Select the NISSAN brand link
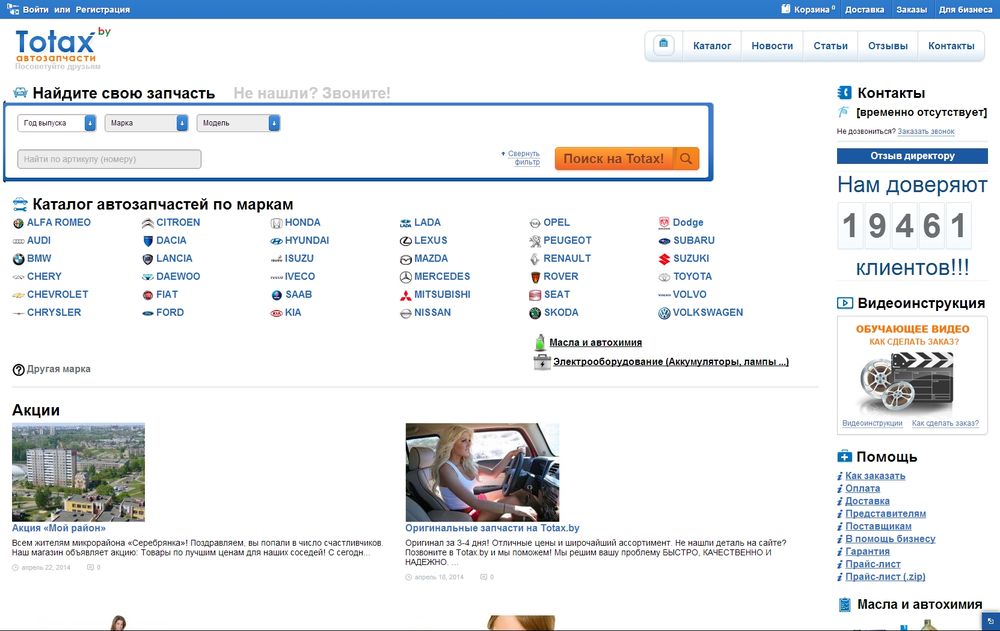1000x631 pixels. pos(432,312)
